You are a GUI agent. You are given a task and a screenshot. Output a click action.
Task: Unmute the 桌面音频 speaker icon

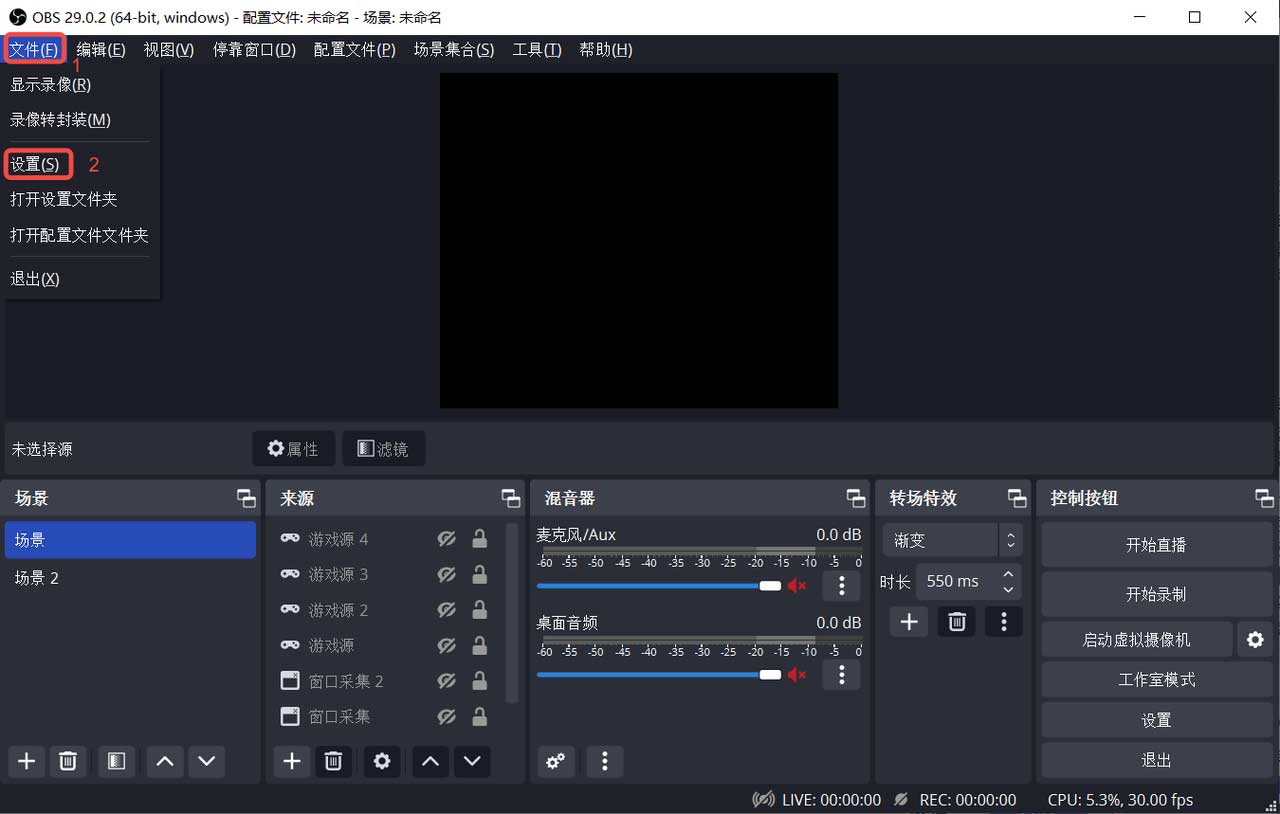[x=797, y=675]
